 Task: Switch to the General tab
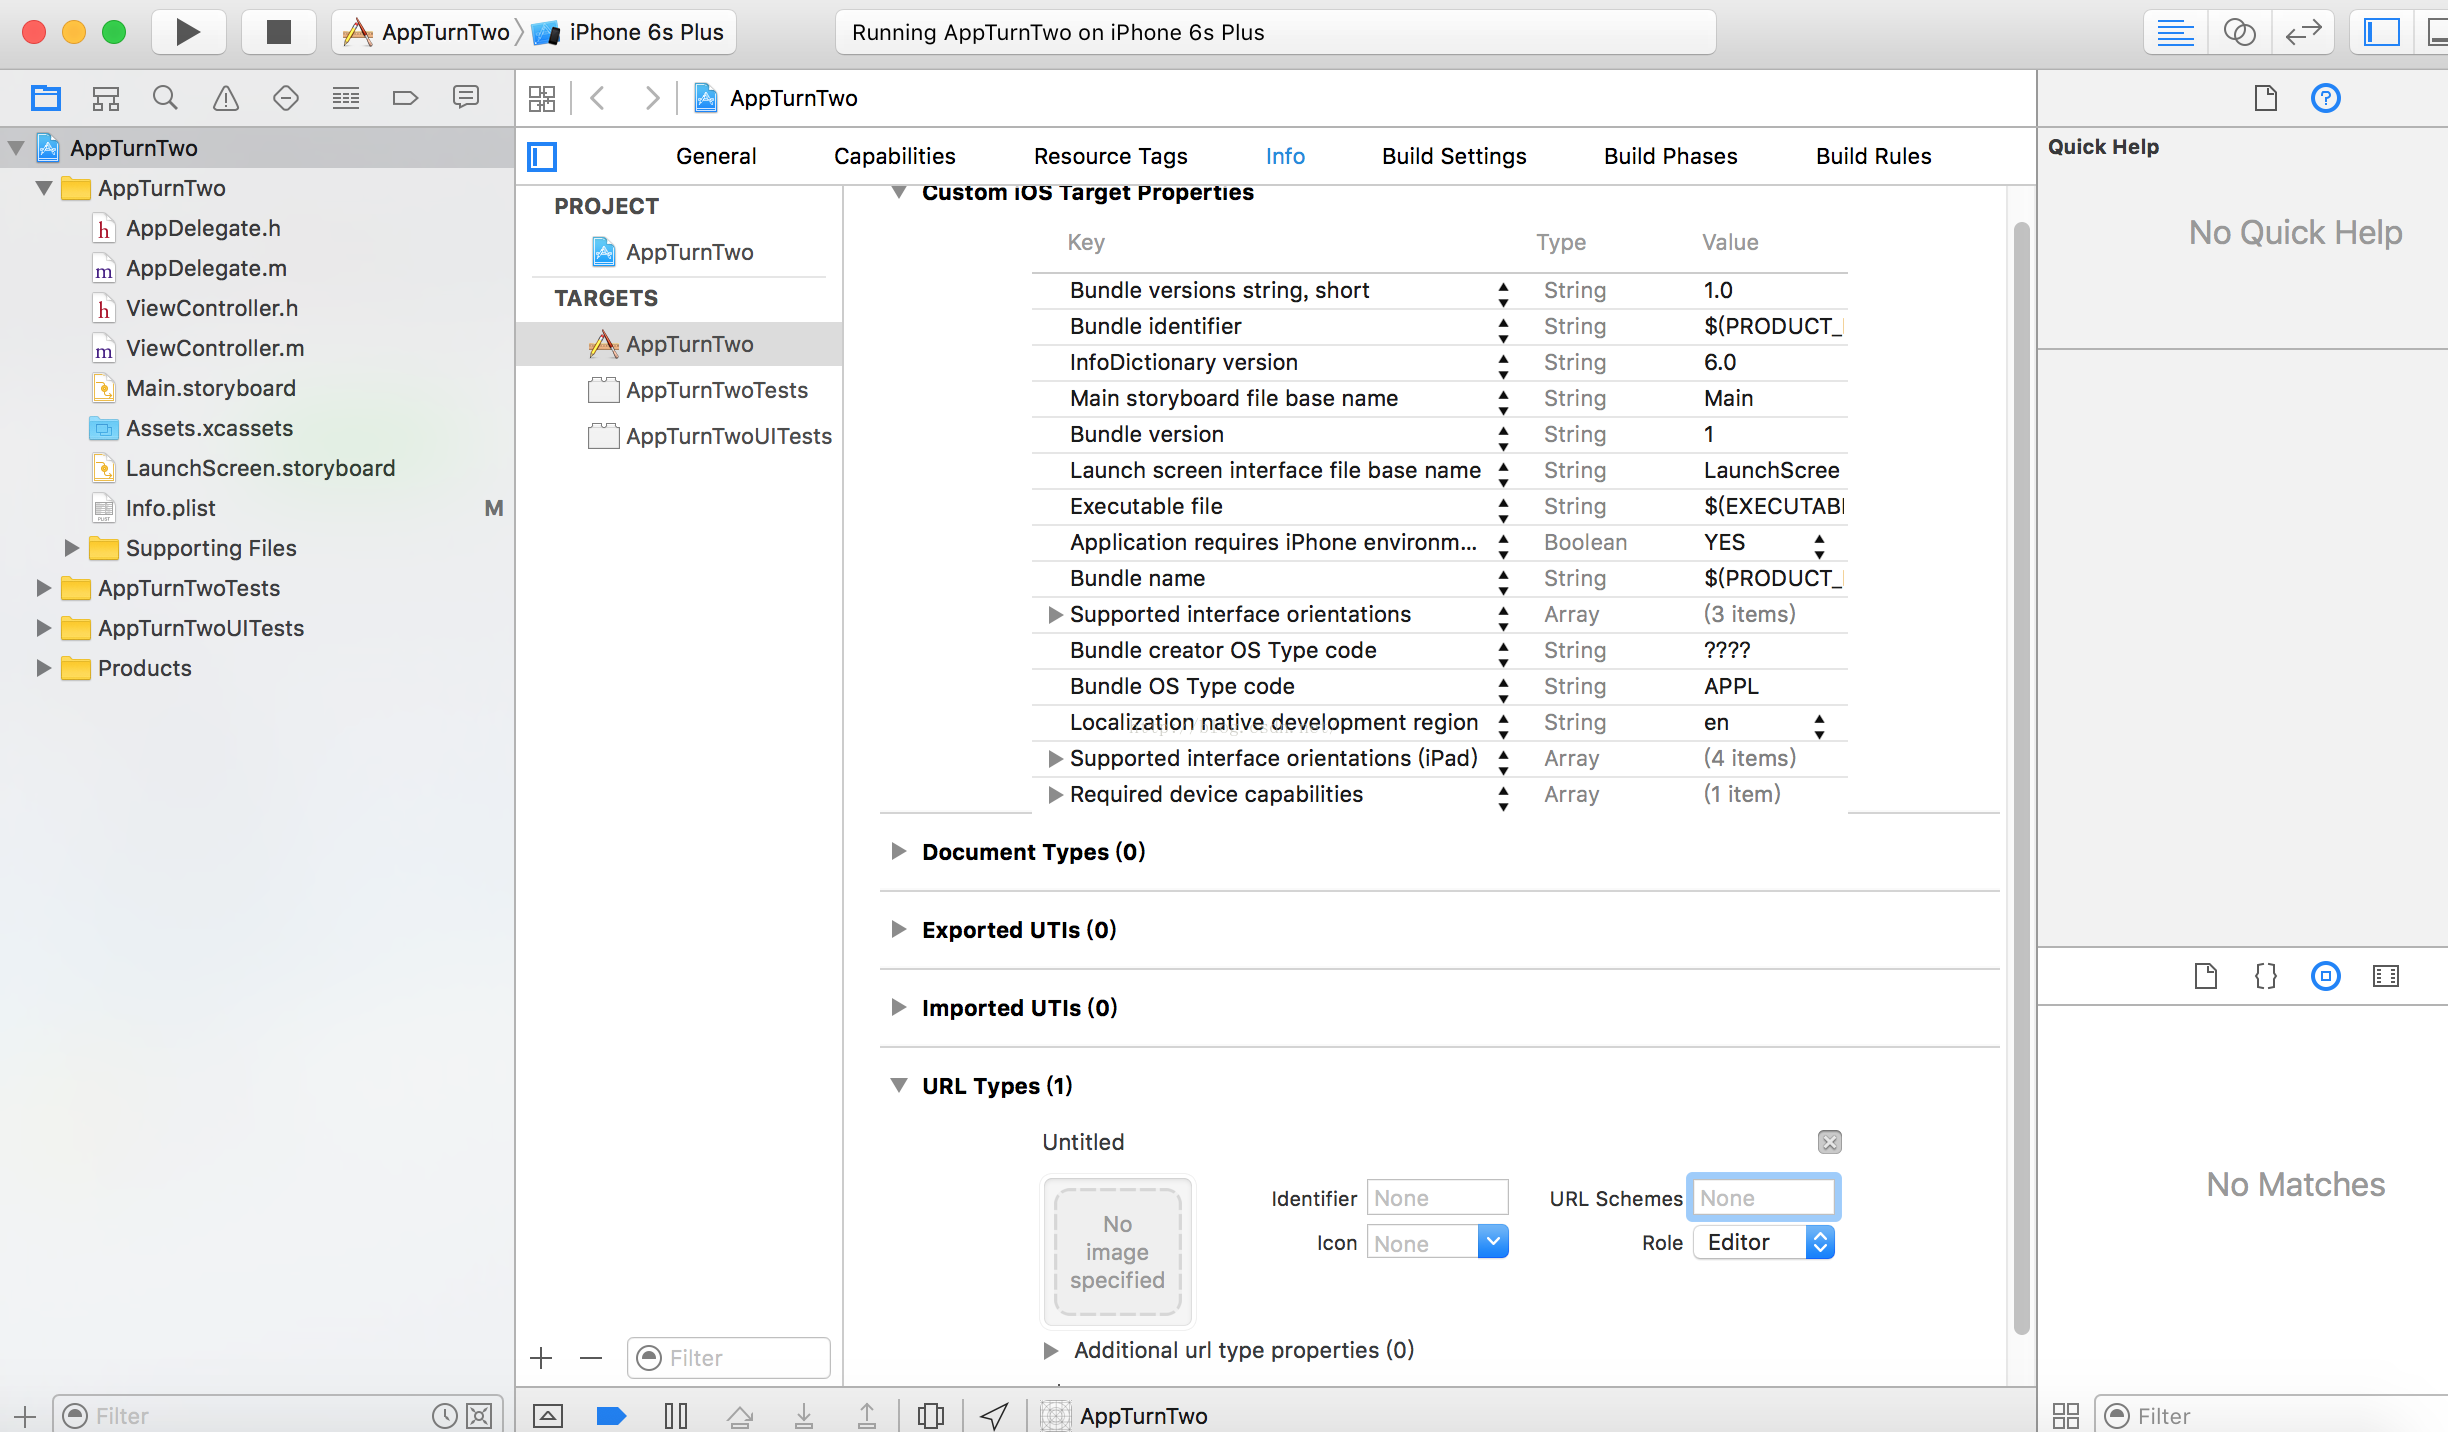click(x=716, y=156)
